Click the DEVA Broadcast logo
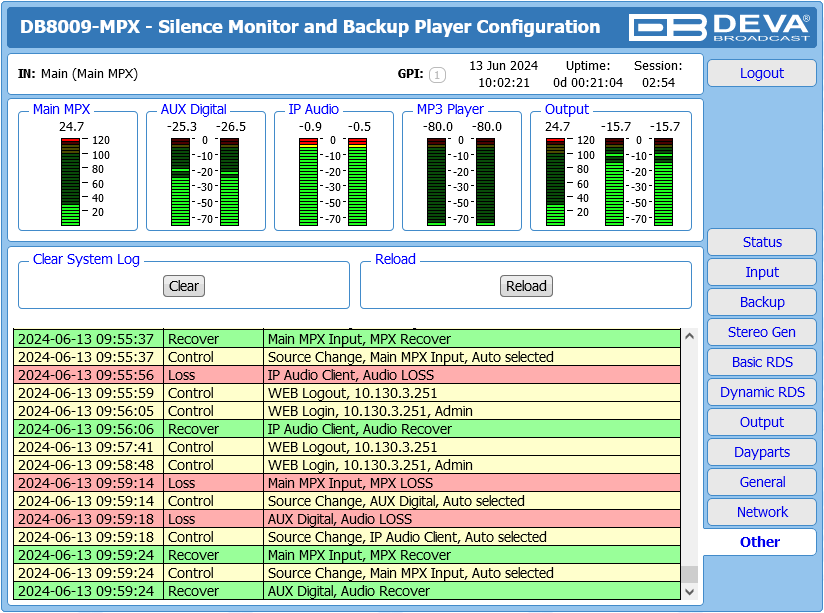This screenshot has width=824, height=613. coord(719,27)
